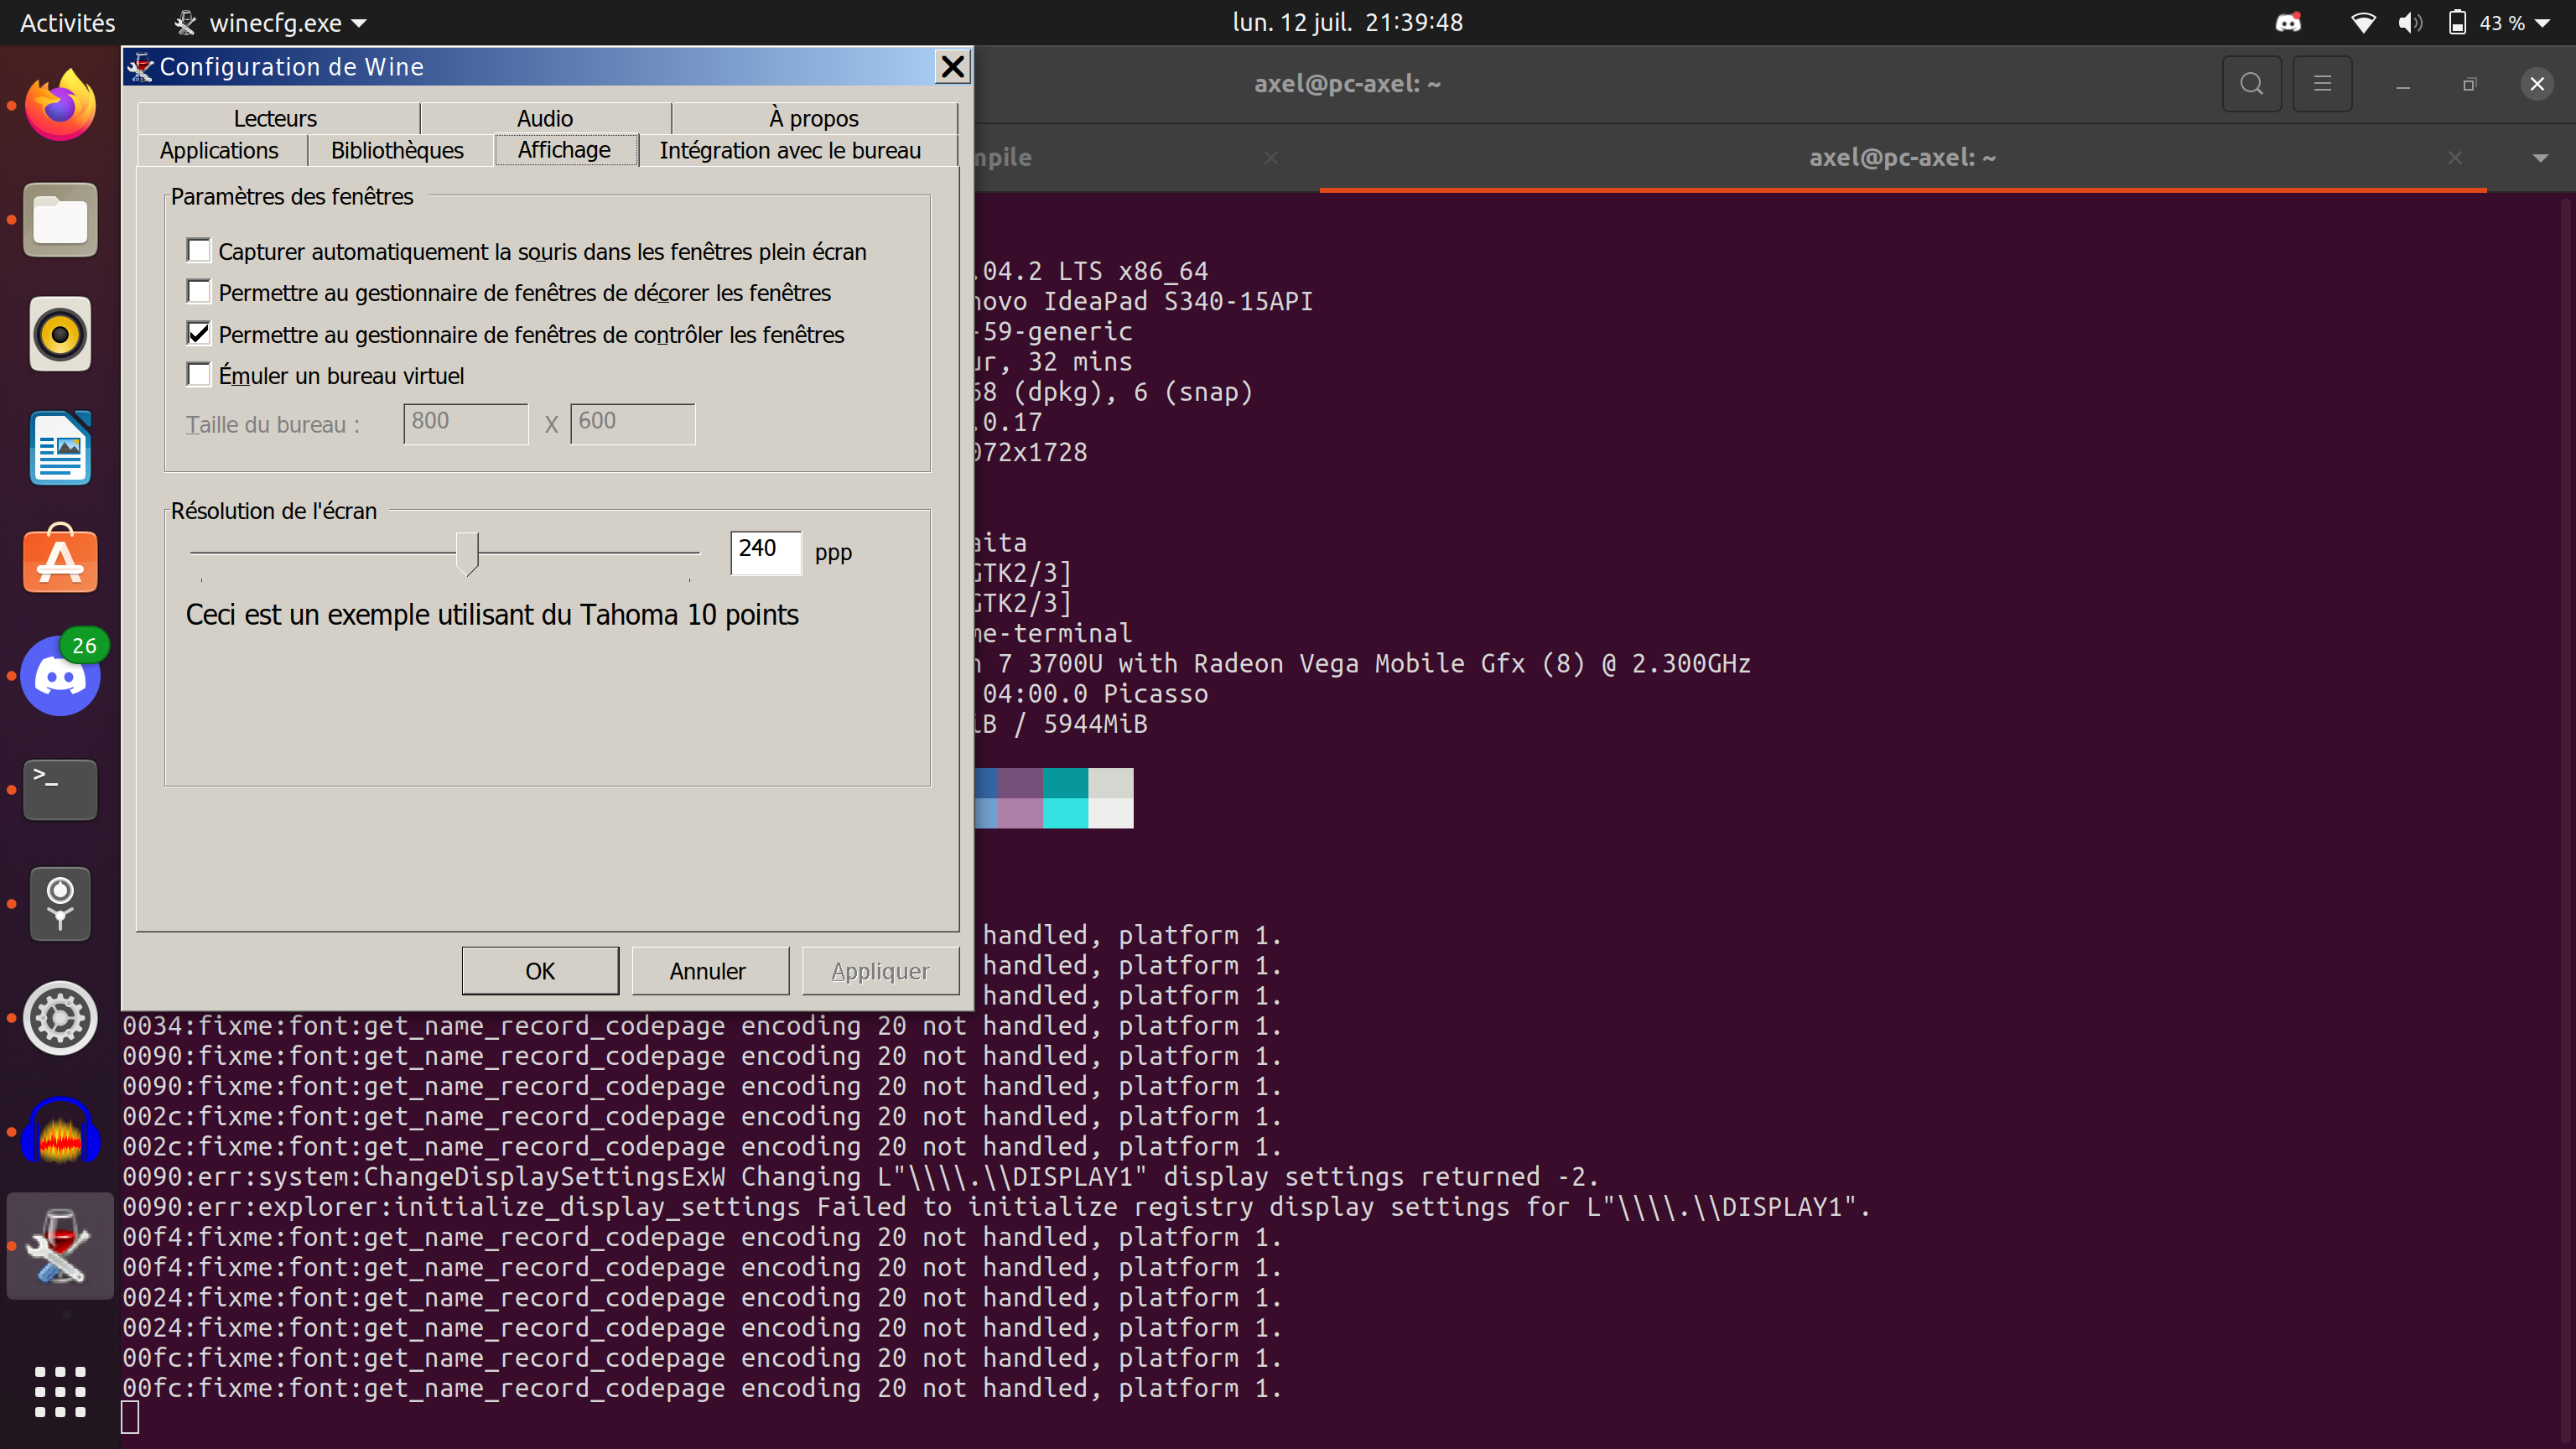
Task: Switch to the Bibliothèques tab
Action: 397,151
